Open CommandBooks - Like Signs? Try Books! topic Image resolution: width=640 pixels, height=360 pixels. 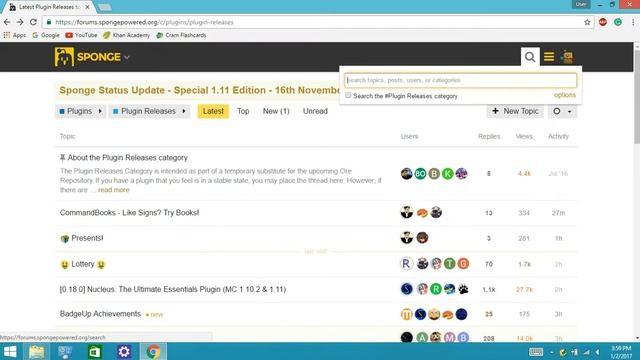(129, 213)
